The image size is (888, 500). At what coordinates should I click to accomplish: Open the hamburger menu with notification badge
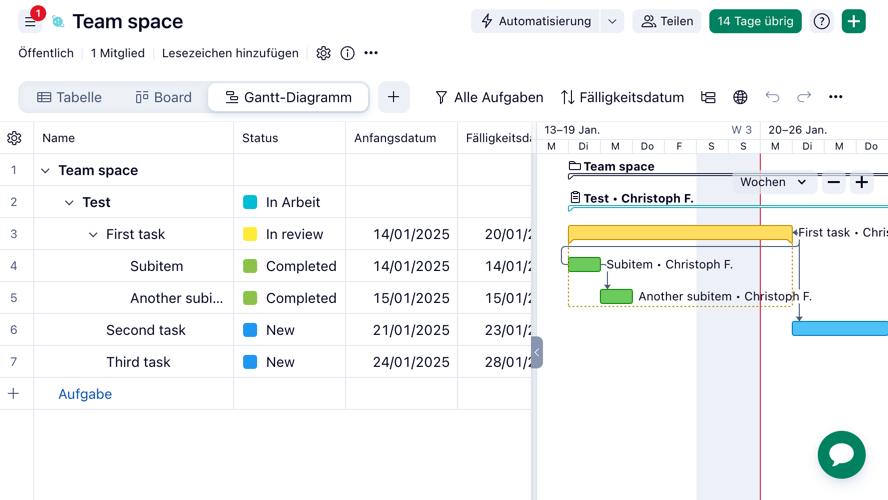(30, 21)
